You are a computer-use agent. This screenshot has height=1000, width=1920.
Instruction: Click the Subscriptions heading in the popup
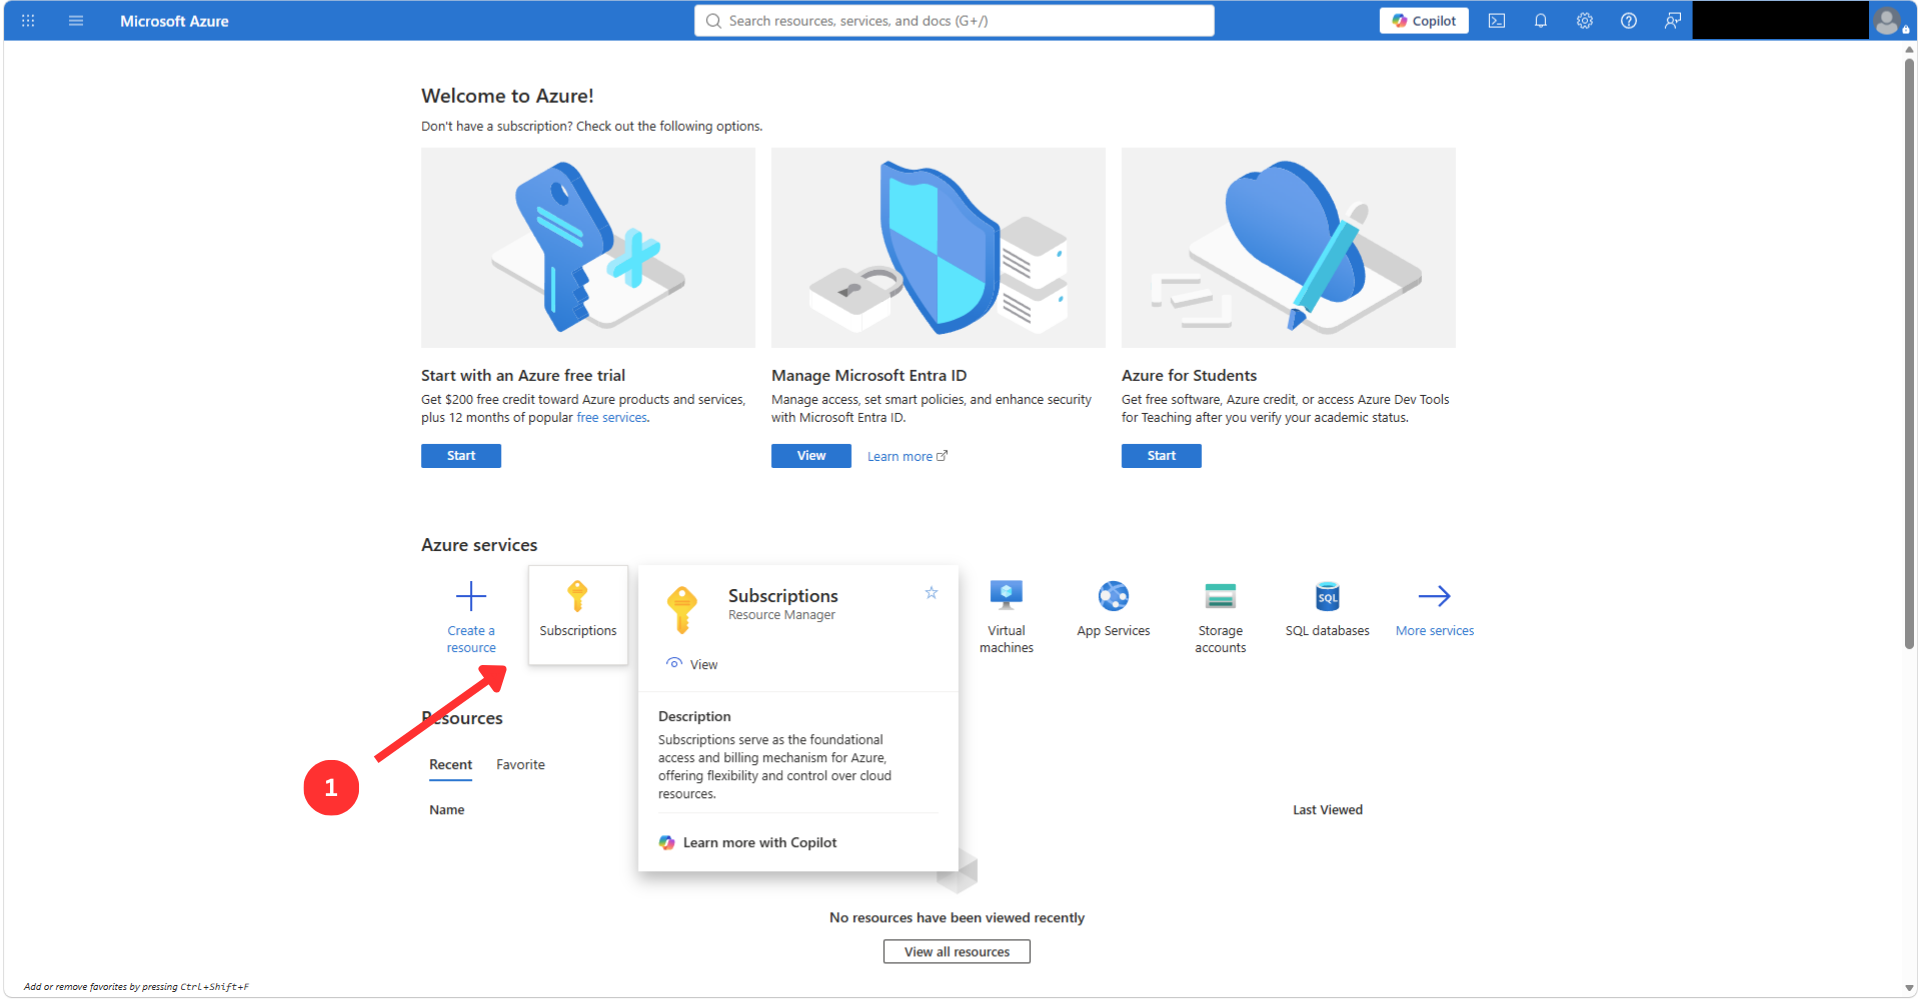[x=783, y=596]
